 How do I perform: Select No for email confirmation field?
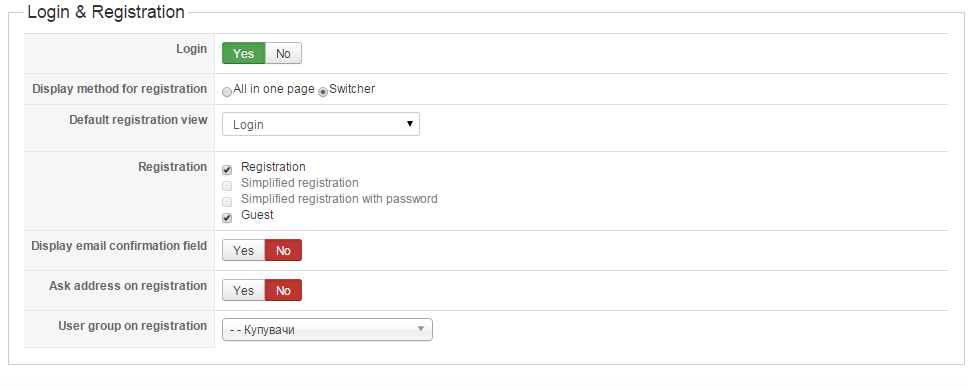coord(283,250)
